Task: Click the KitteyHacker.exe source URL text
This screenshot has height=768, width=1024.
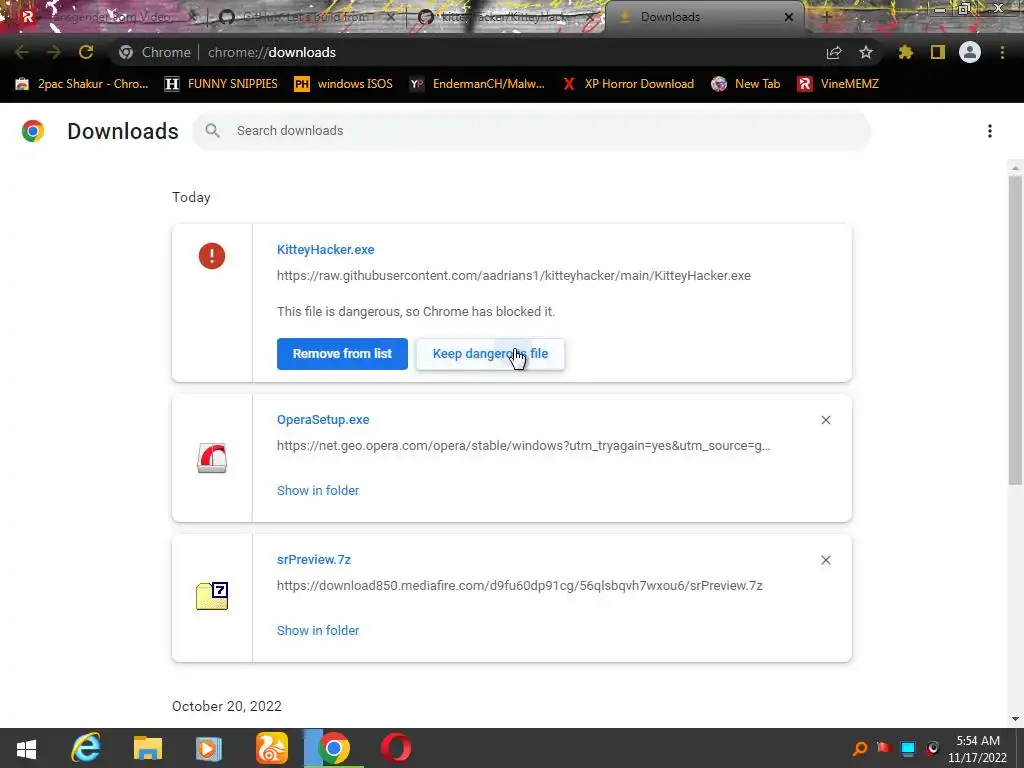Action: 513,276
